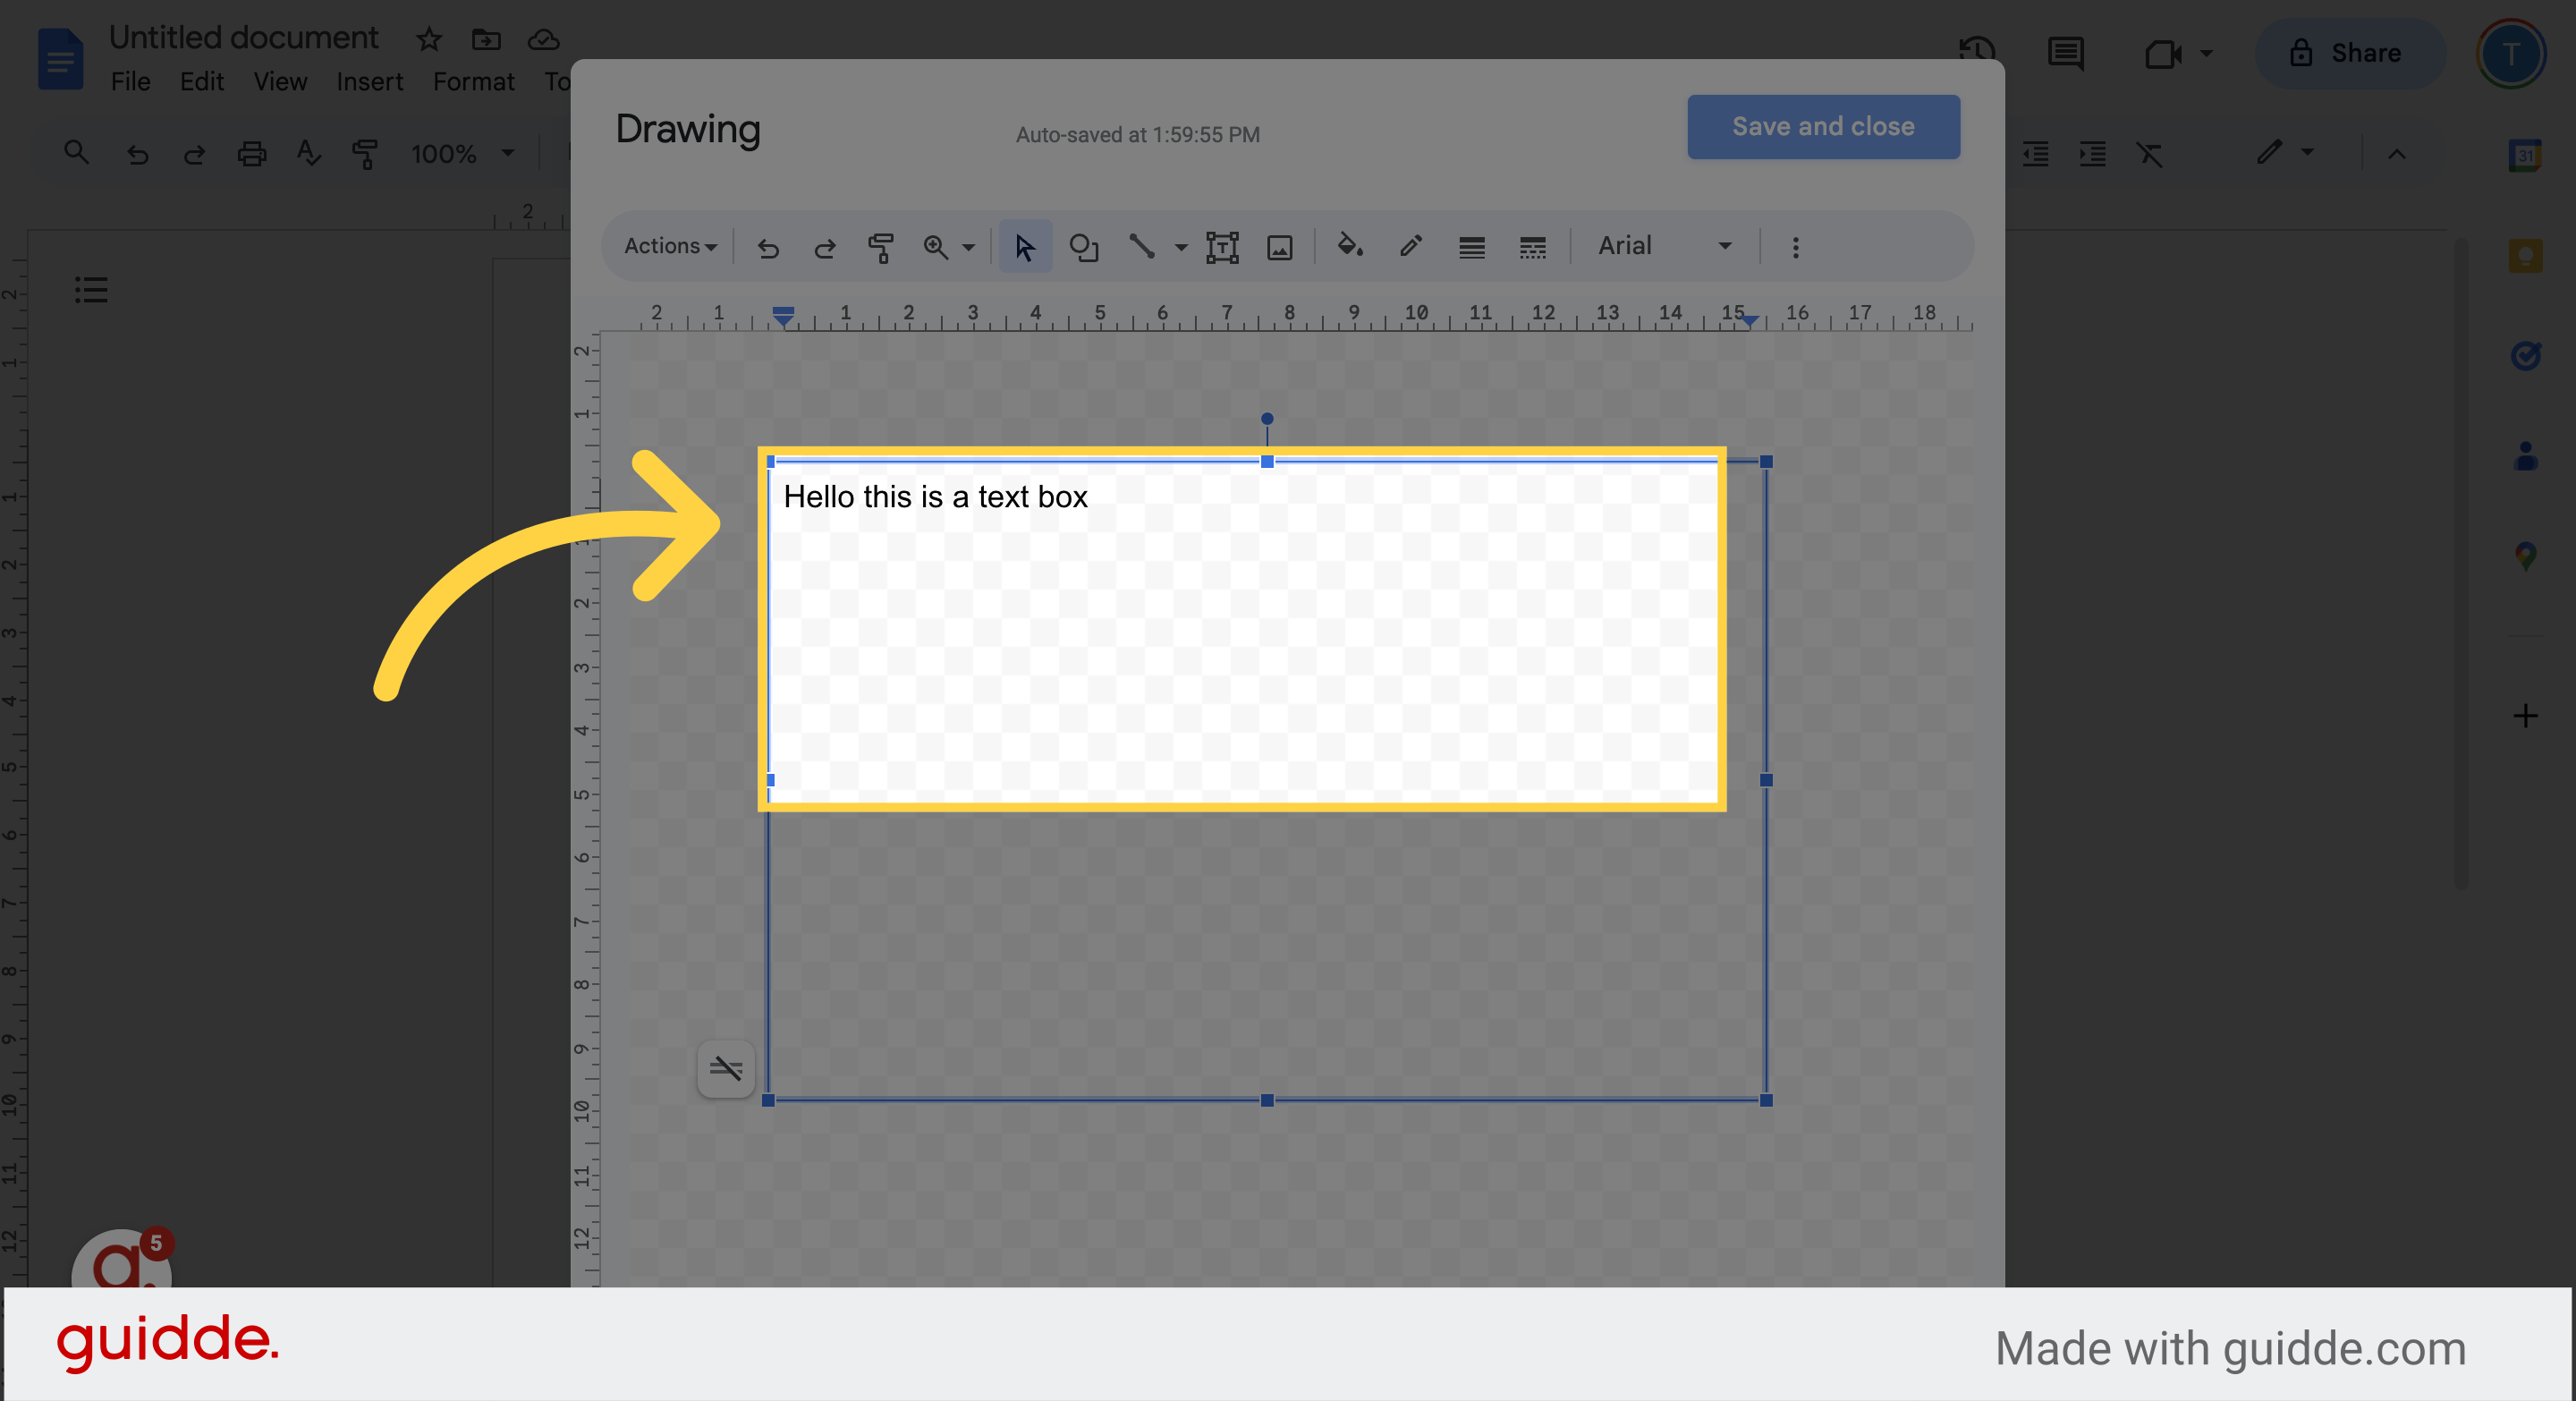Click Get add-ons plus icon
This screenshot has height=1401, width=2576.
click(x=2526, y=716)
